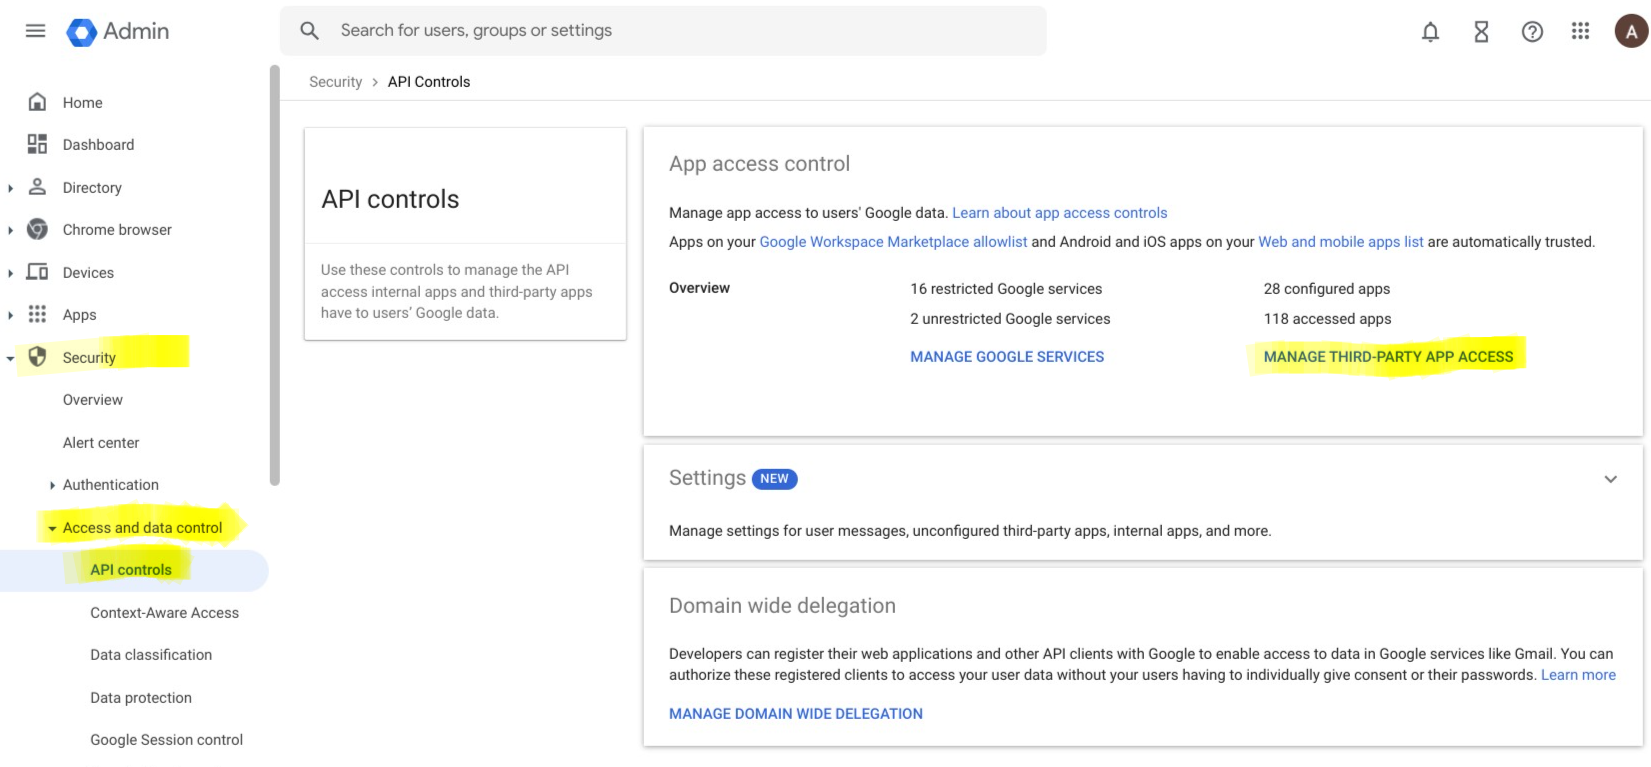Click the Chrome browser icon

37,229
